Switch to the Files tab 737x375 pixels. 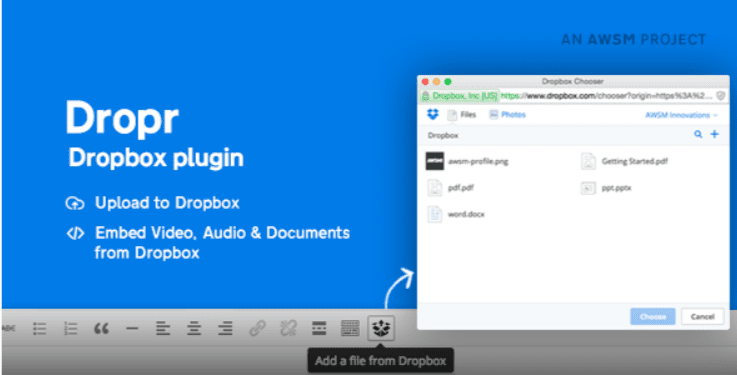tap(462, 115)
